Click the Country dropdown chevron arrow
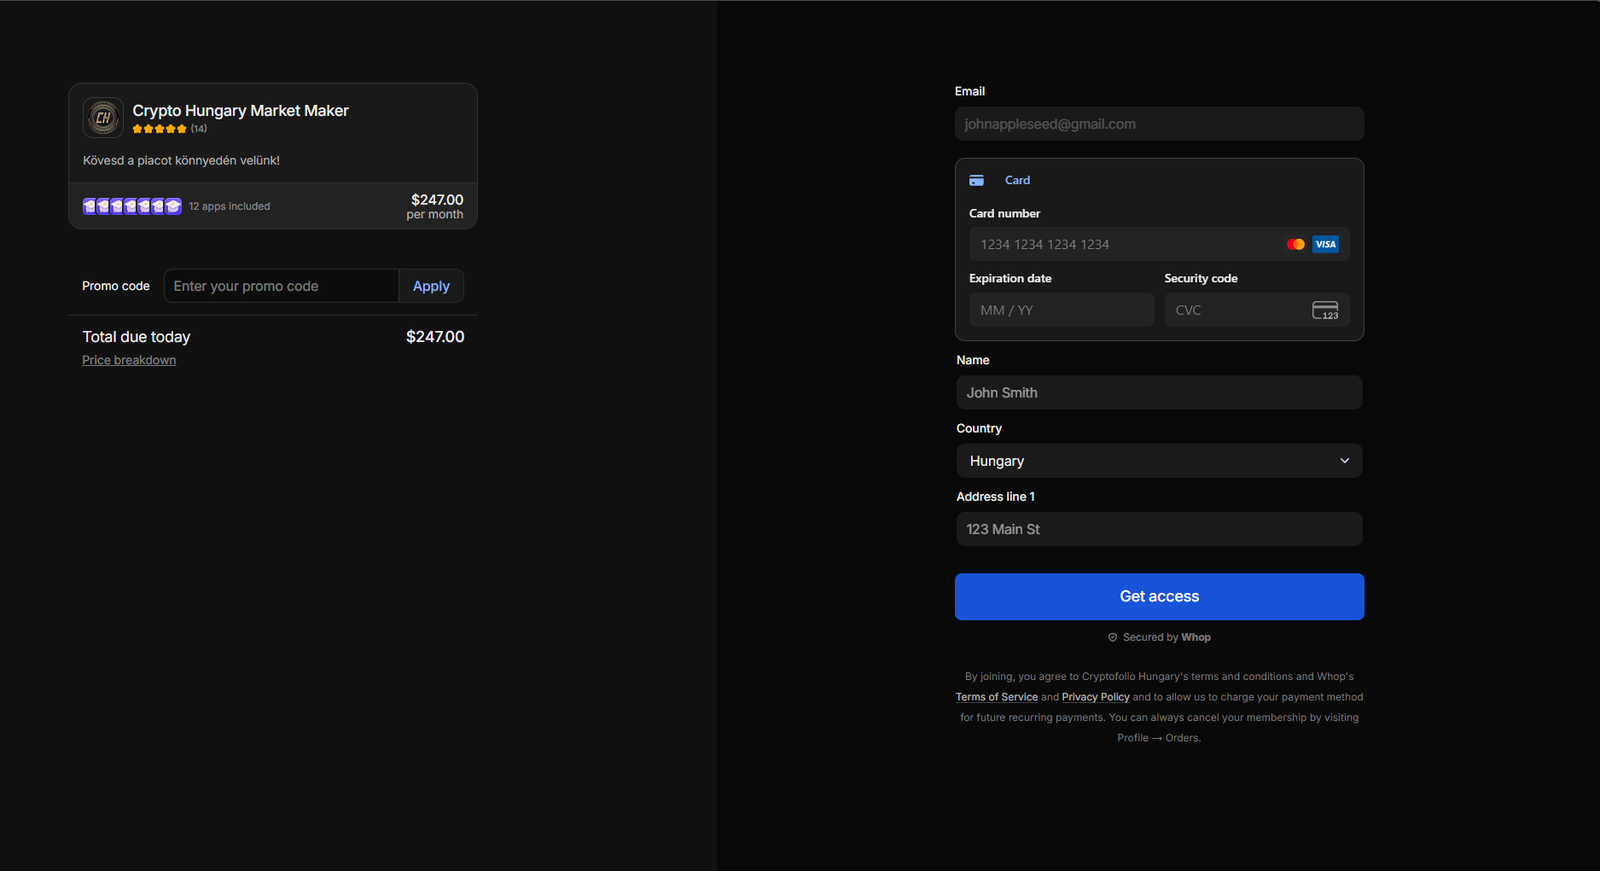Image resolution: width=1600 pixels, height=871 pixels. [1344, 461]
